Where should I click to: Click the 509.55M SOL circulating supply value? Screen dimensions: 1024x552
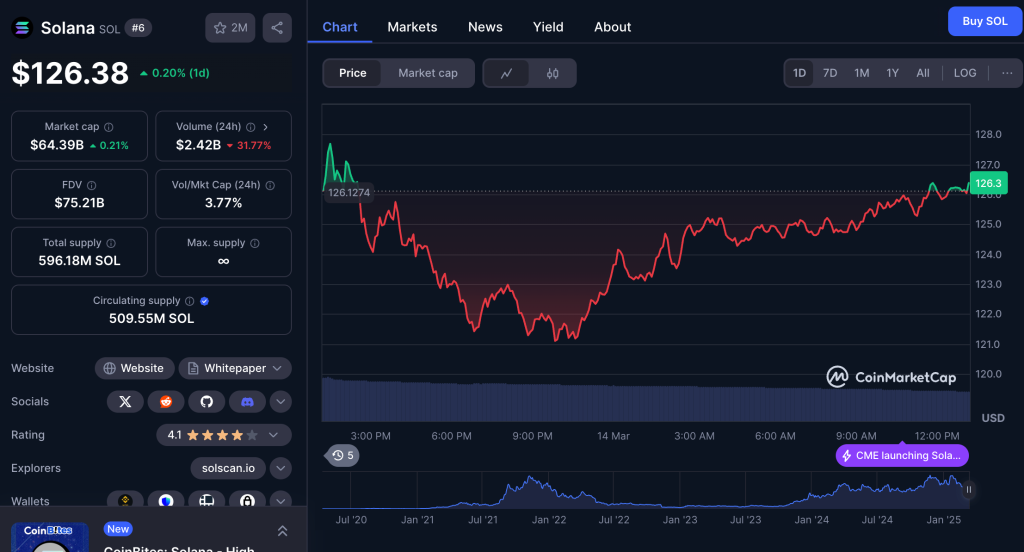[x=152, y=319]
